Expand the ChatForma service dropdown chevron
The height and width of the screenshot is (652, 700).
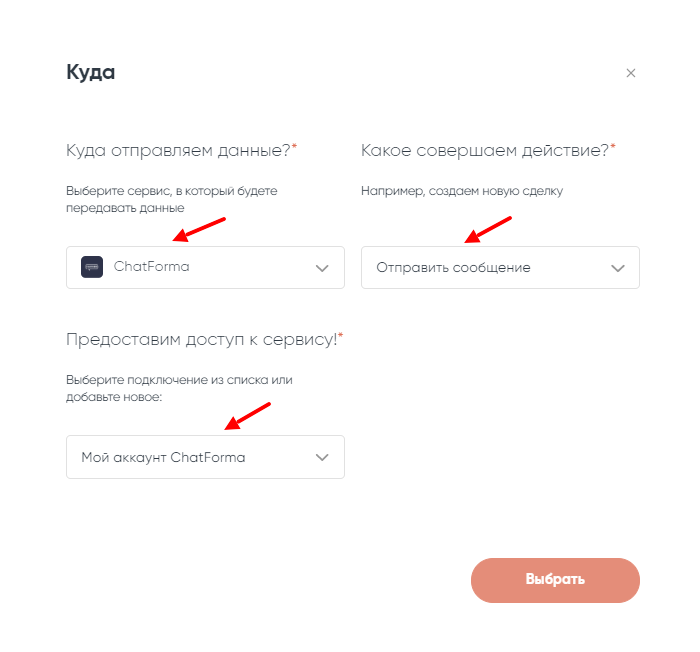coord(322,268)
